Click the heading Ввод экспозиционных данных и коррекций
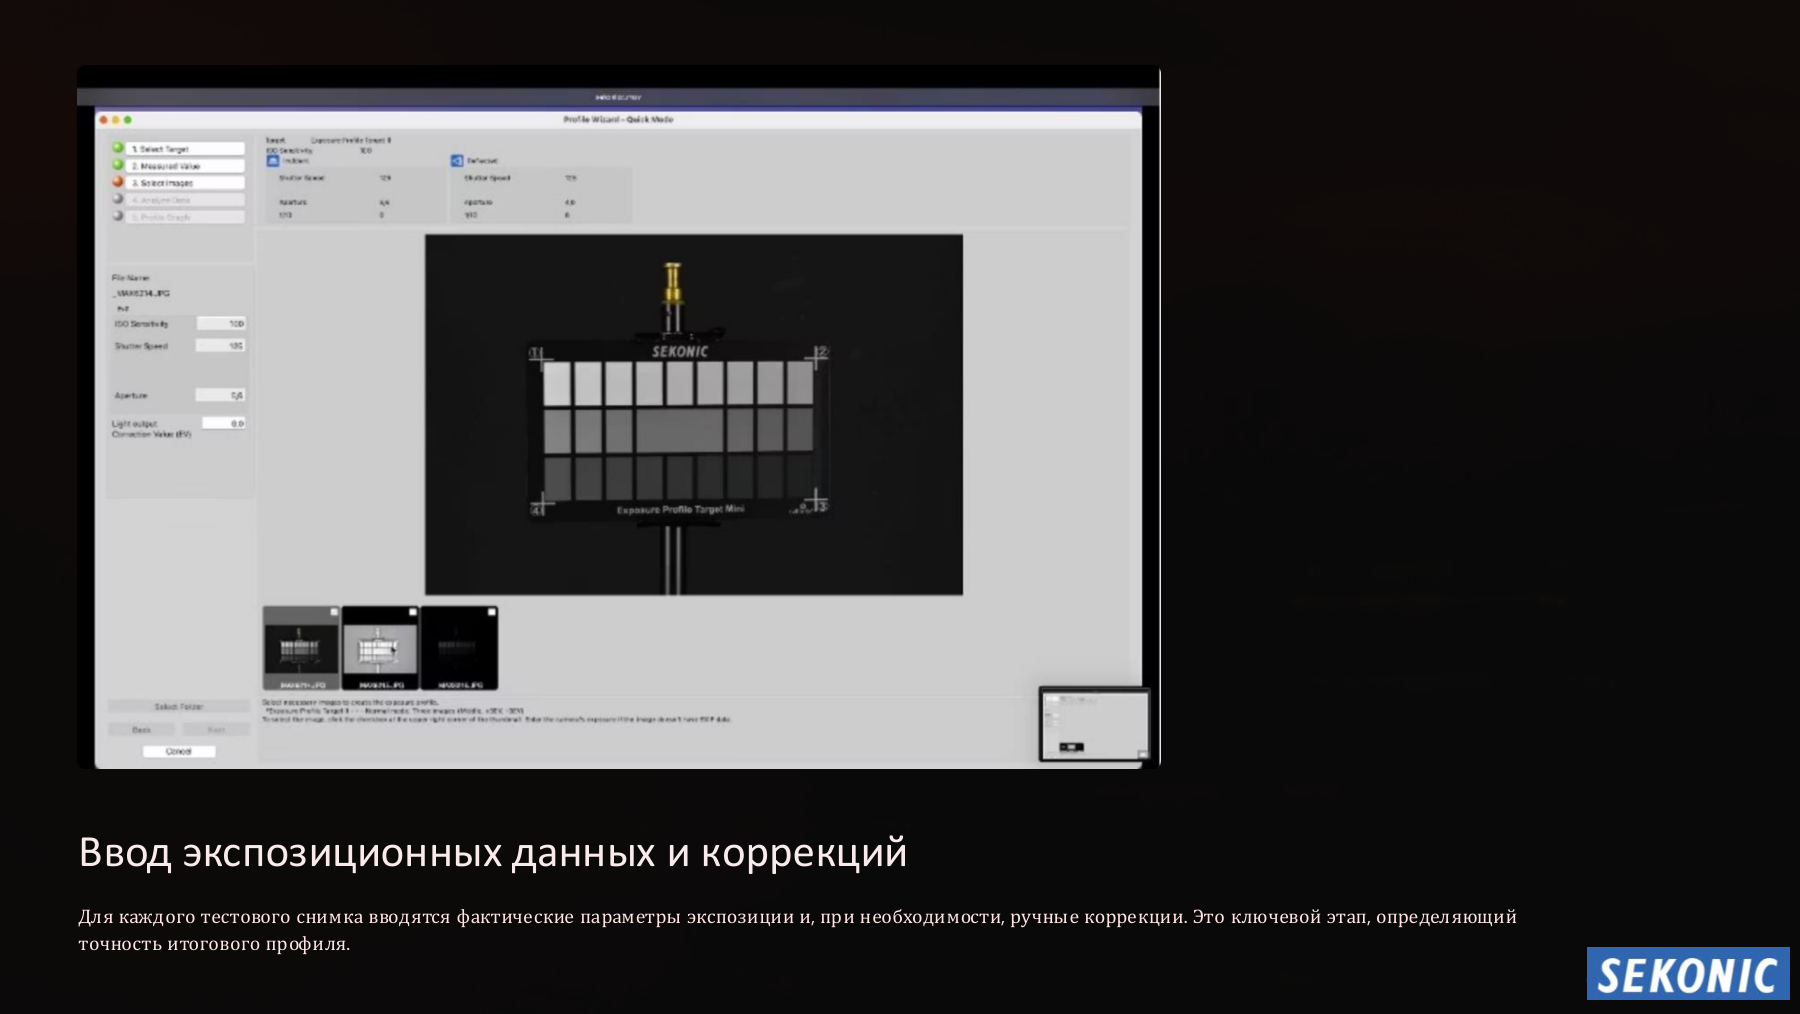Screen dimensions: 1800x1014 [493, 853]
